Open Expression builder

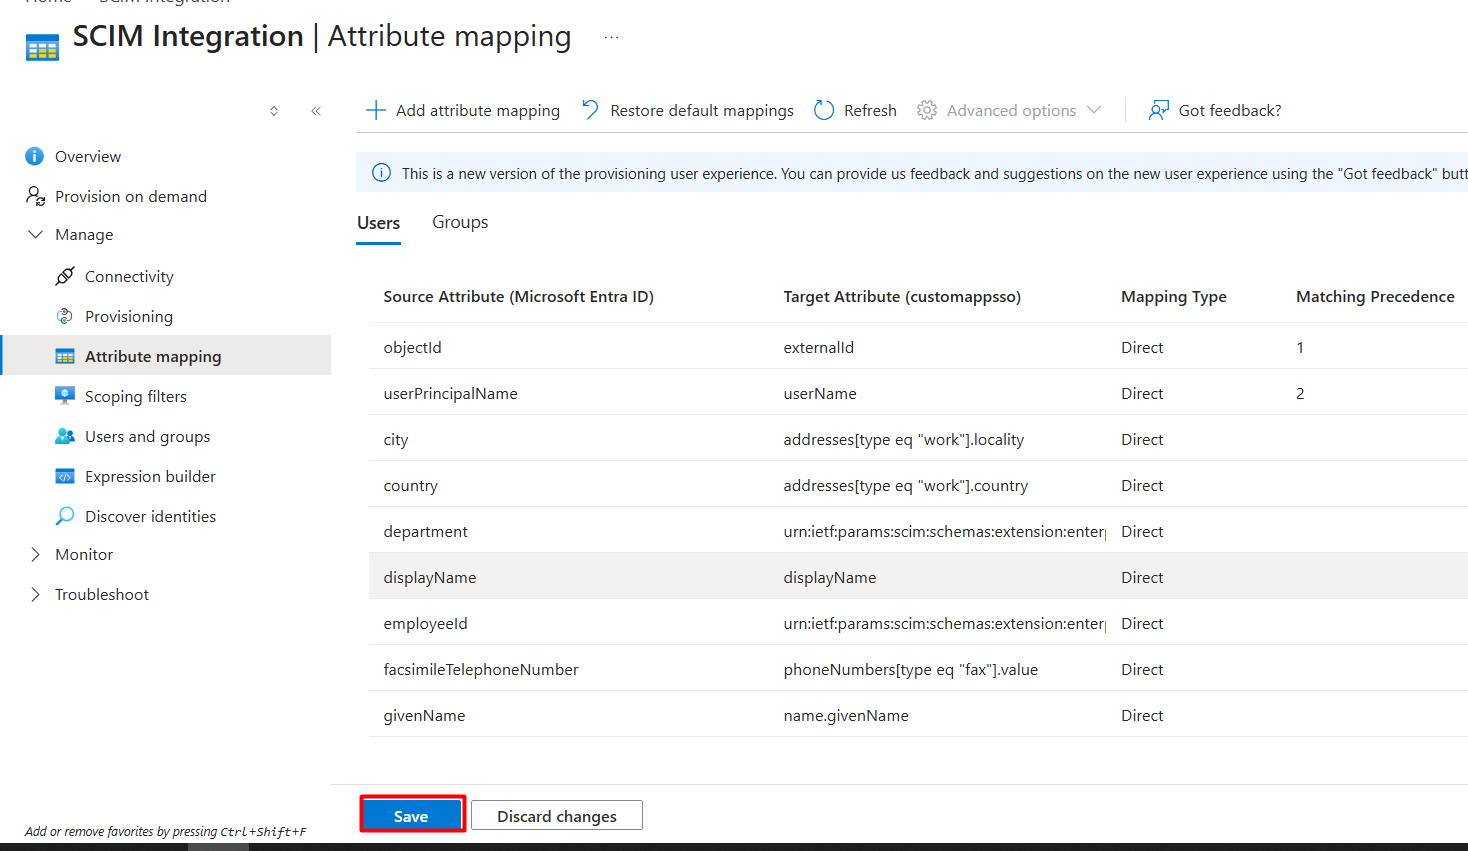pos(150,476)
